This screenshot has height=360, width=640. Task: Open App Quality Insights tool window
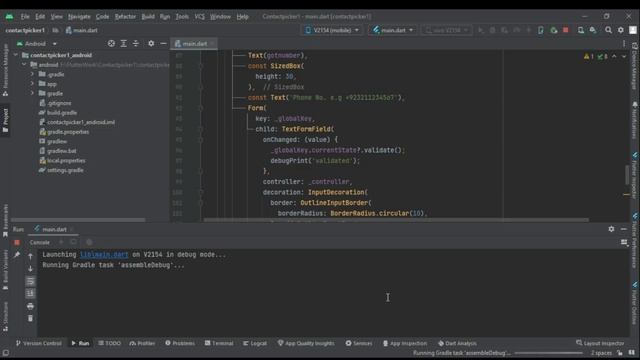point(306,343)
